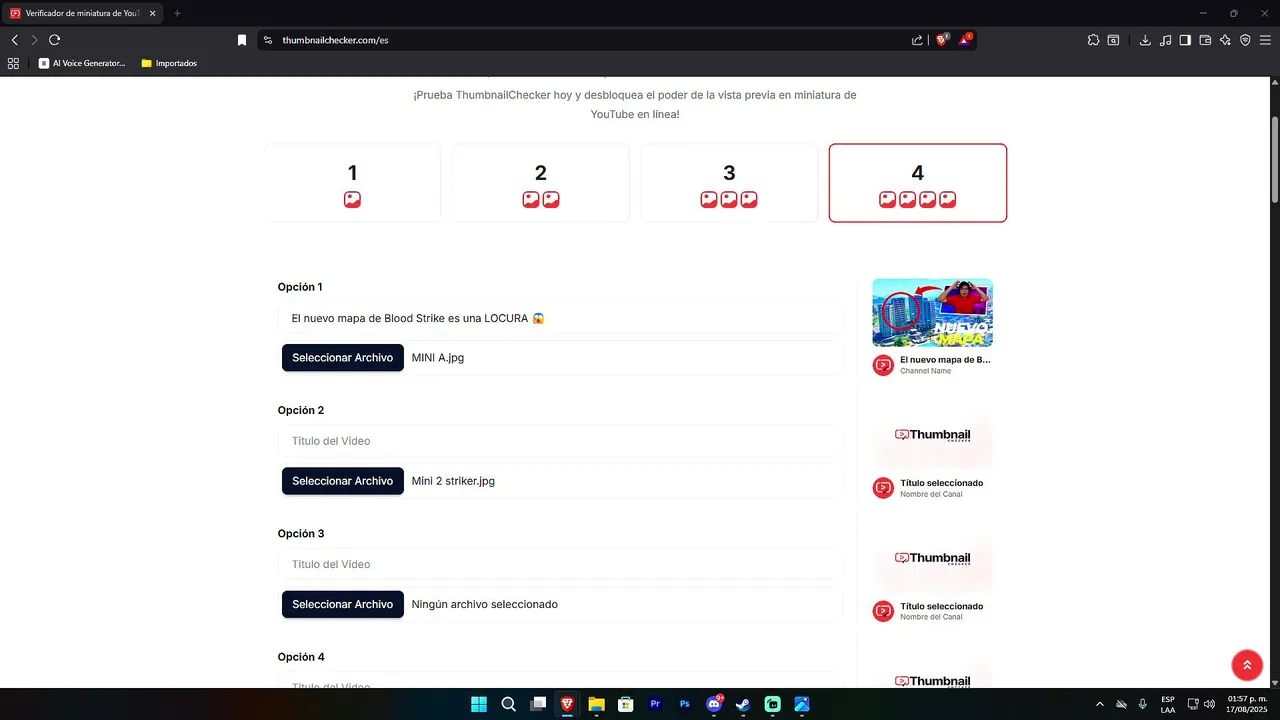Select the 4 thumbnails option card
The height and width of the screenshot is (720, 1280).
pyautogui.click(x=918, y=183)
